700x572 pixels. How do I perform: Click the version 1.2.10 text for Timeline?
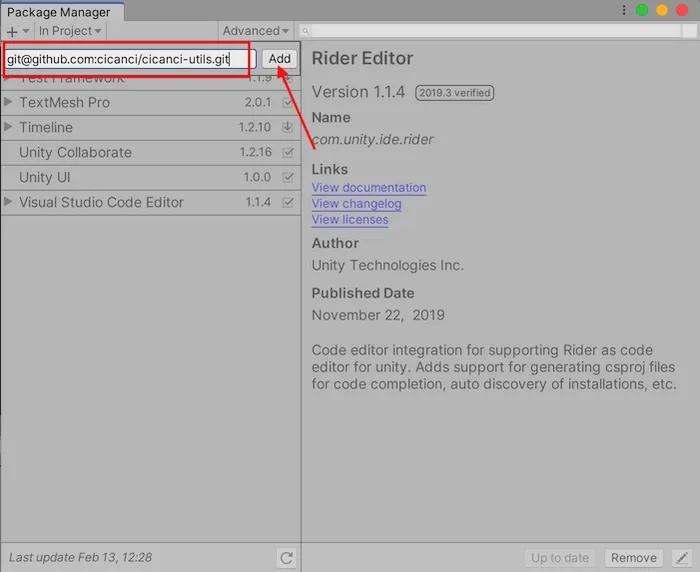pyautogui.click(x=254, y=127)
